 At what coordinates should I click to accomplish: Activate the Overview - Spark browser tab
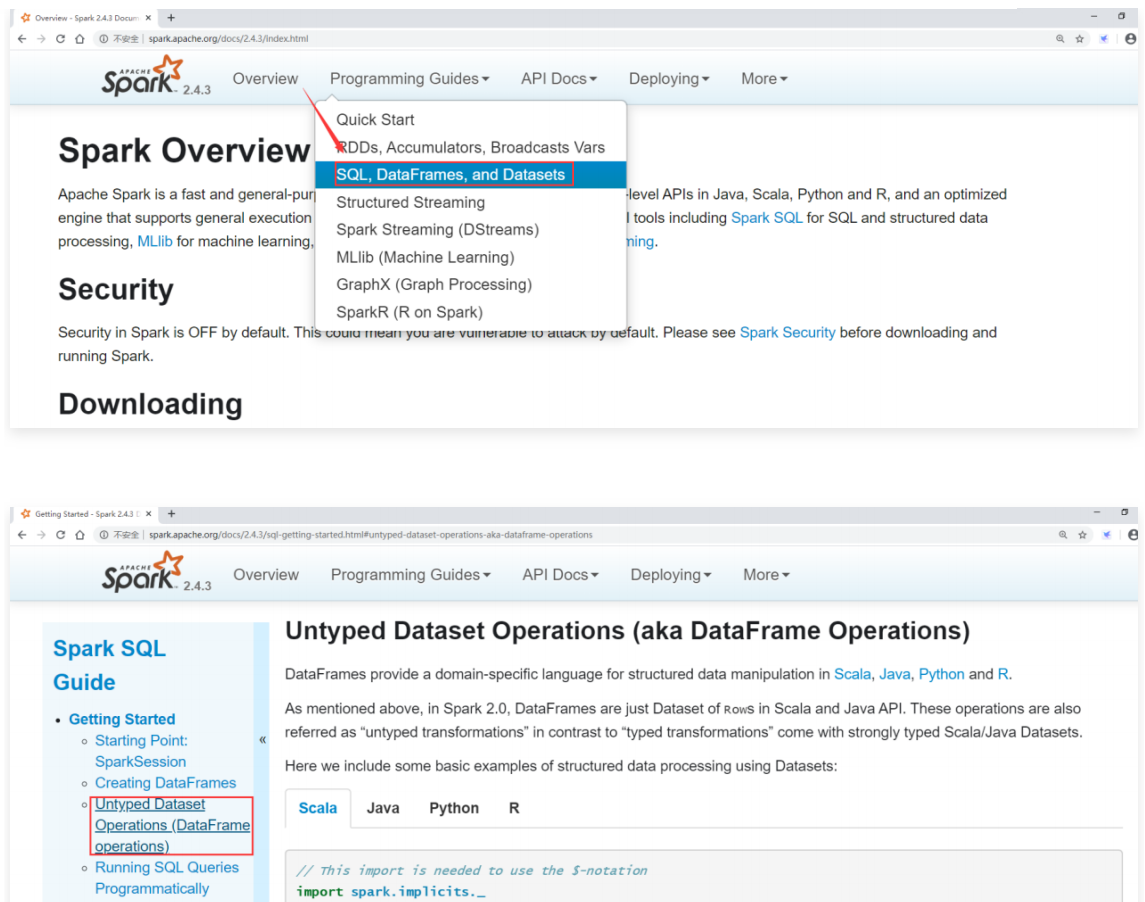pyautogui.click(x=86, y=18)
